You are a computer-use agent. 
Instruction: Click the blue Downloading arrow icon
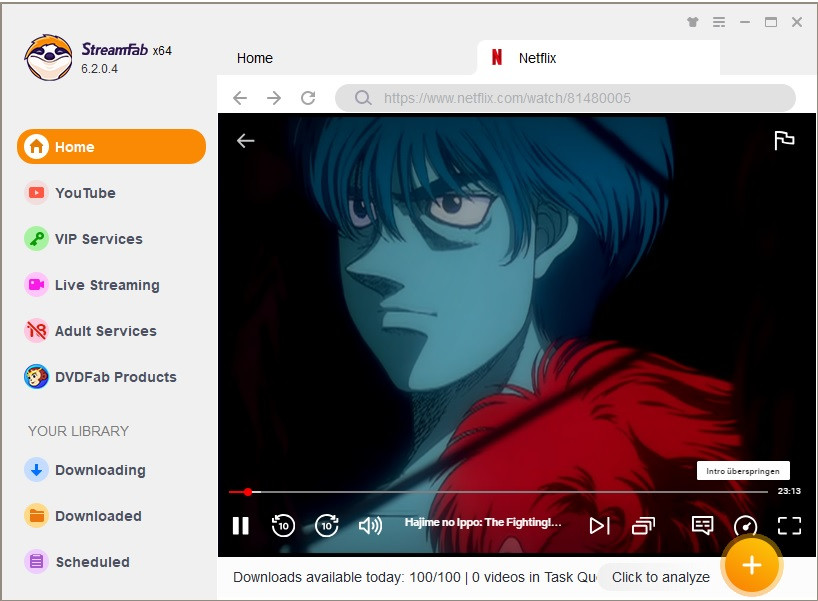pyautogui.click(x=37, y=470)
